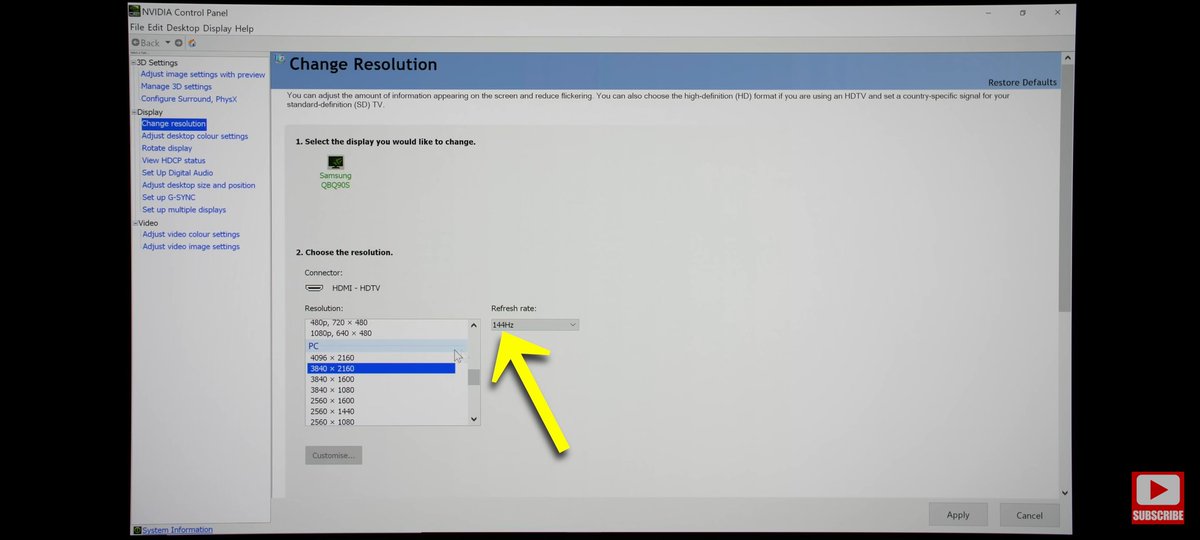Collapse the Display tree group
Image resolution: width=1200 pixels, height=540 pixels.
click(x=134, y=112)
